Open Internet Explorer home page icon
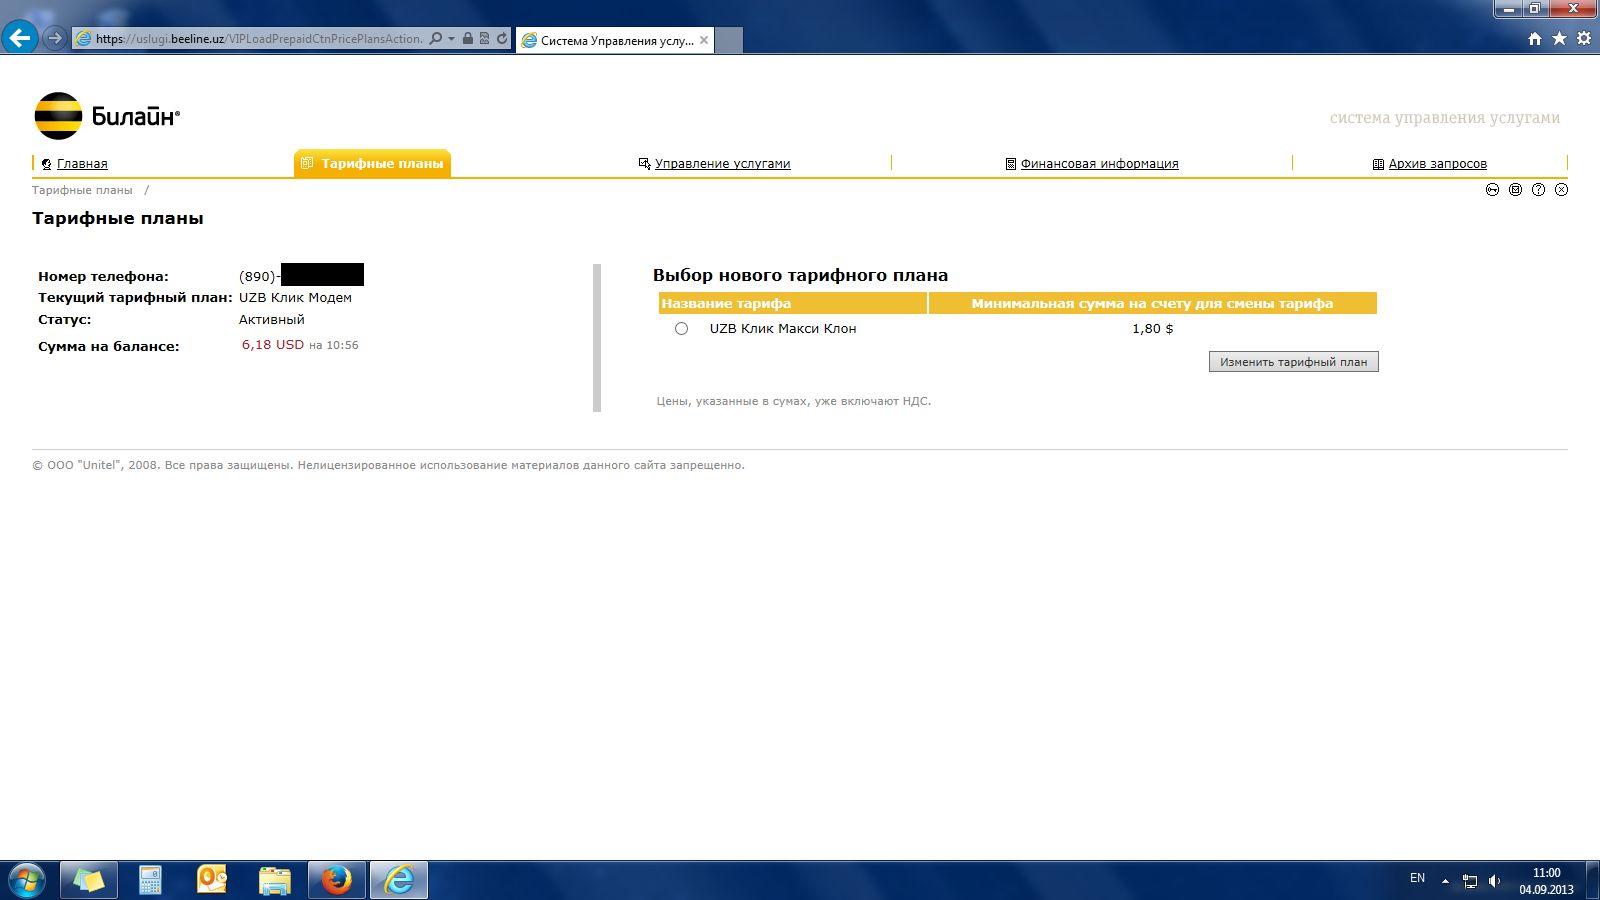 click(x=1535, y=39)
